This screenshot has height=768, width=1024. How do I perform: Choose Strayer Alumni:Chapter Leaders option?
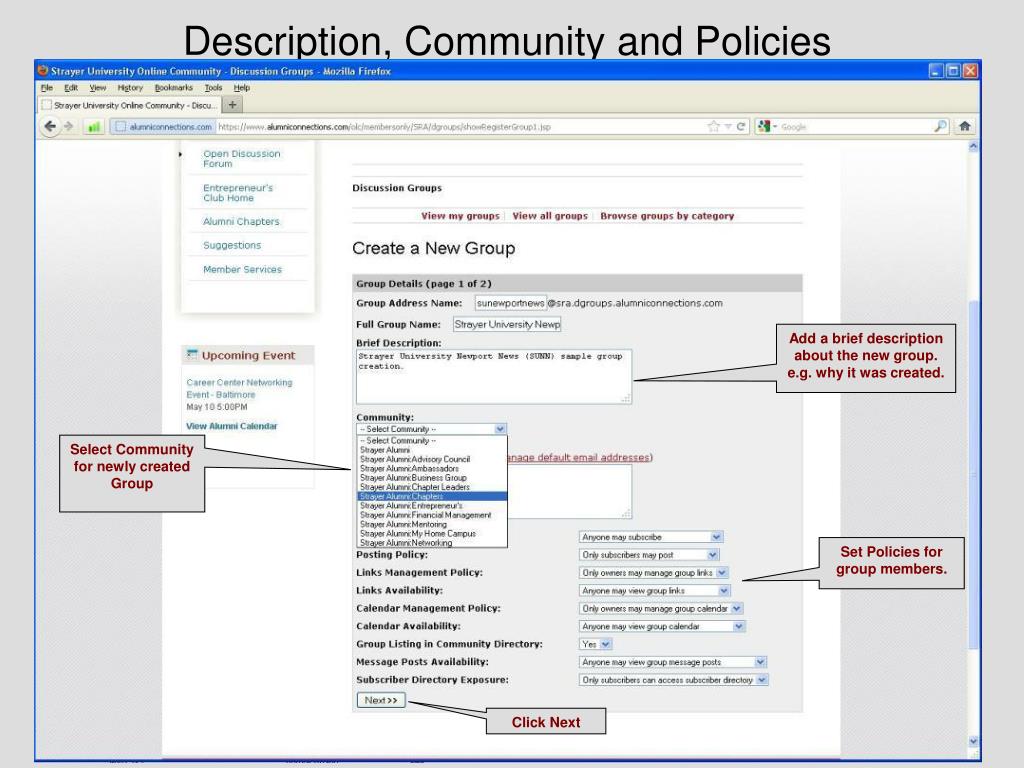tap(432, 487)
